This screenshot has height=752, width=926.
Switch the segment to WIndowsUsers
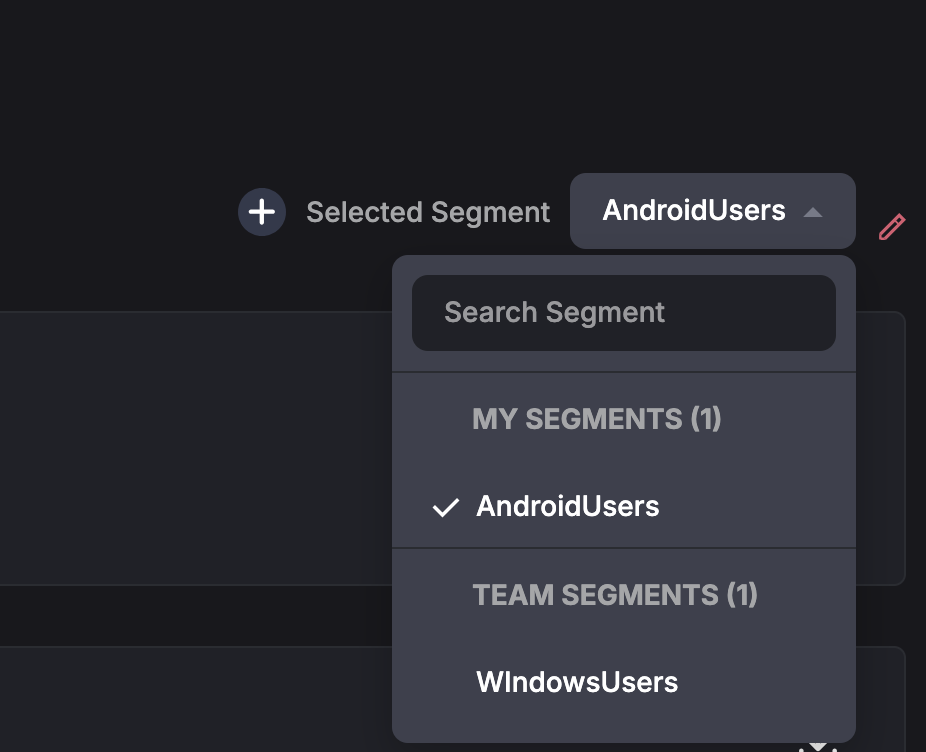(x=577, y=682)
